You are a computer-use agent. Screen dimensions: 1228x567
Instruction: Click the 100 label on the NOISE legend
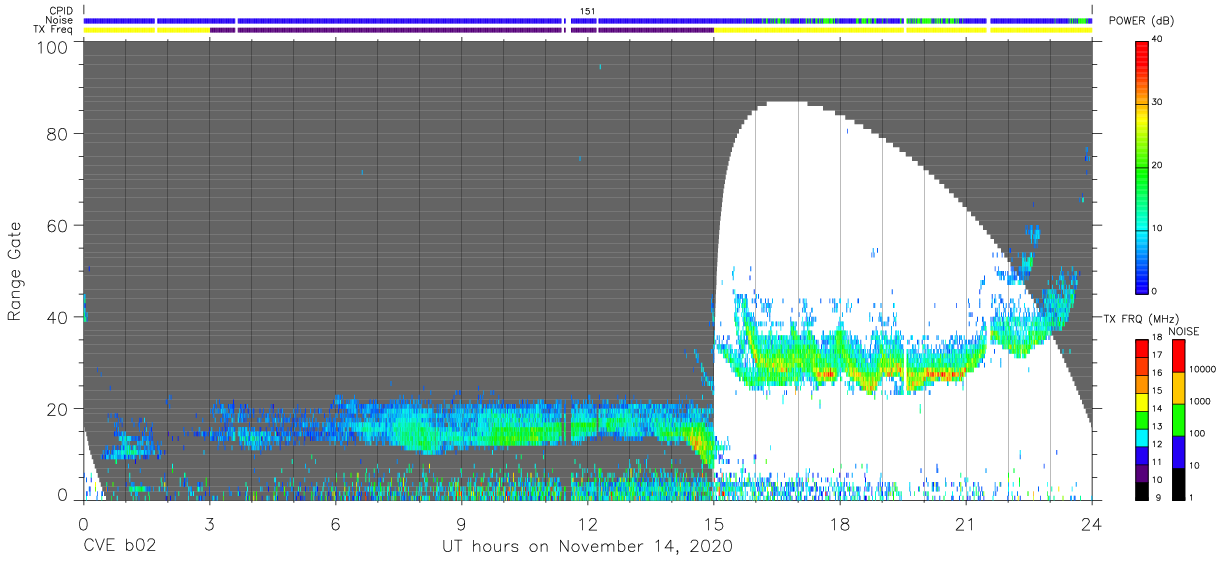1198,433
